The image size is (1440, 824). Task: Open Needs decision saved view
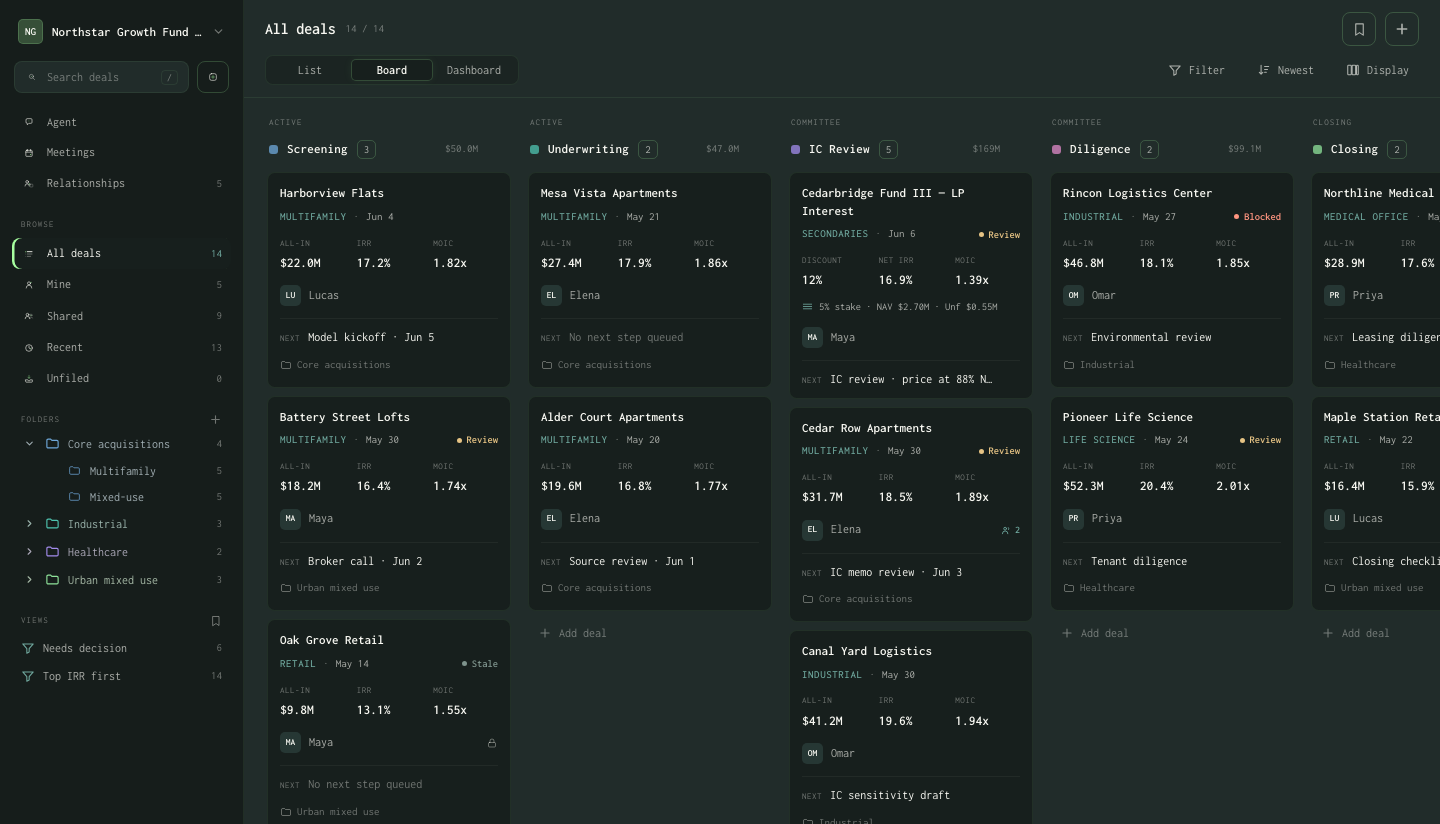(121, 648)
